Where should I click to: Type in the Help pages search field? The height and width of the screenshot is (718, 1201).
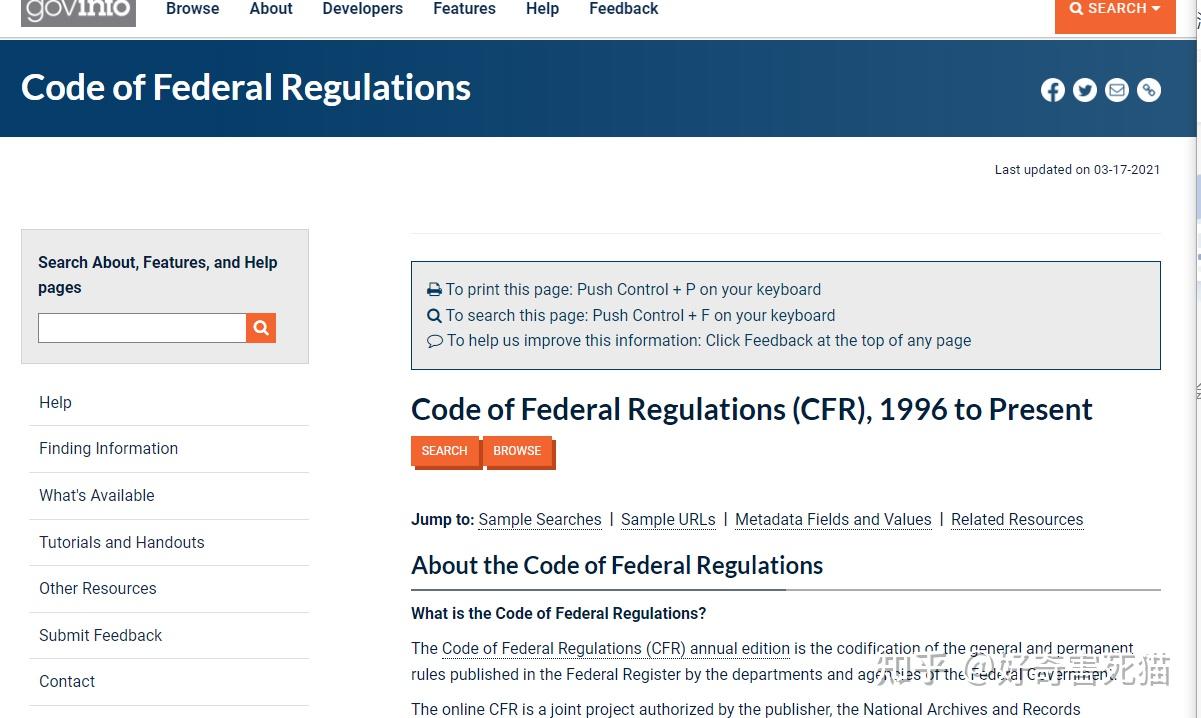(142, 328)
